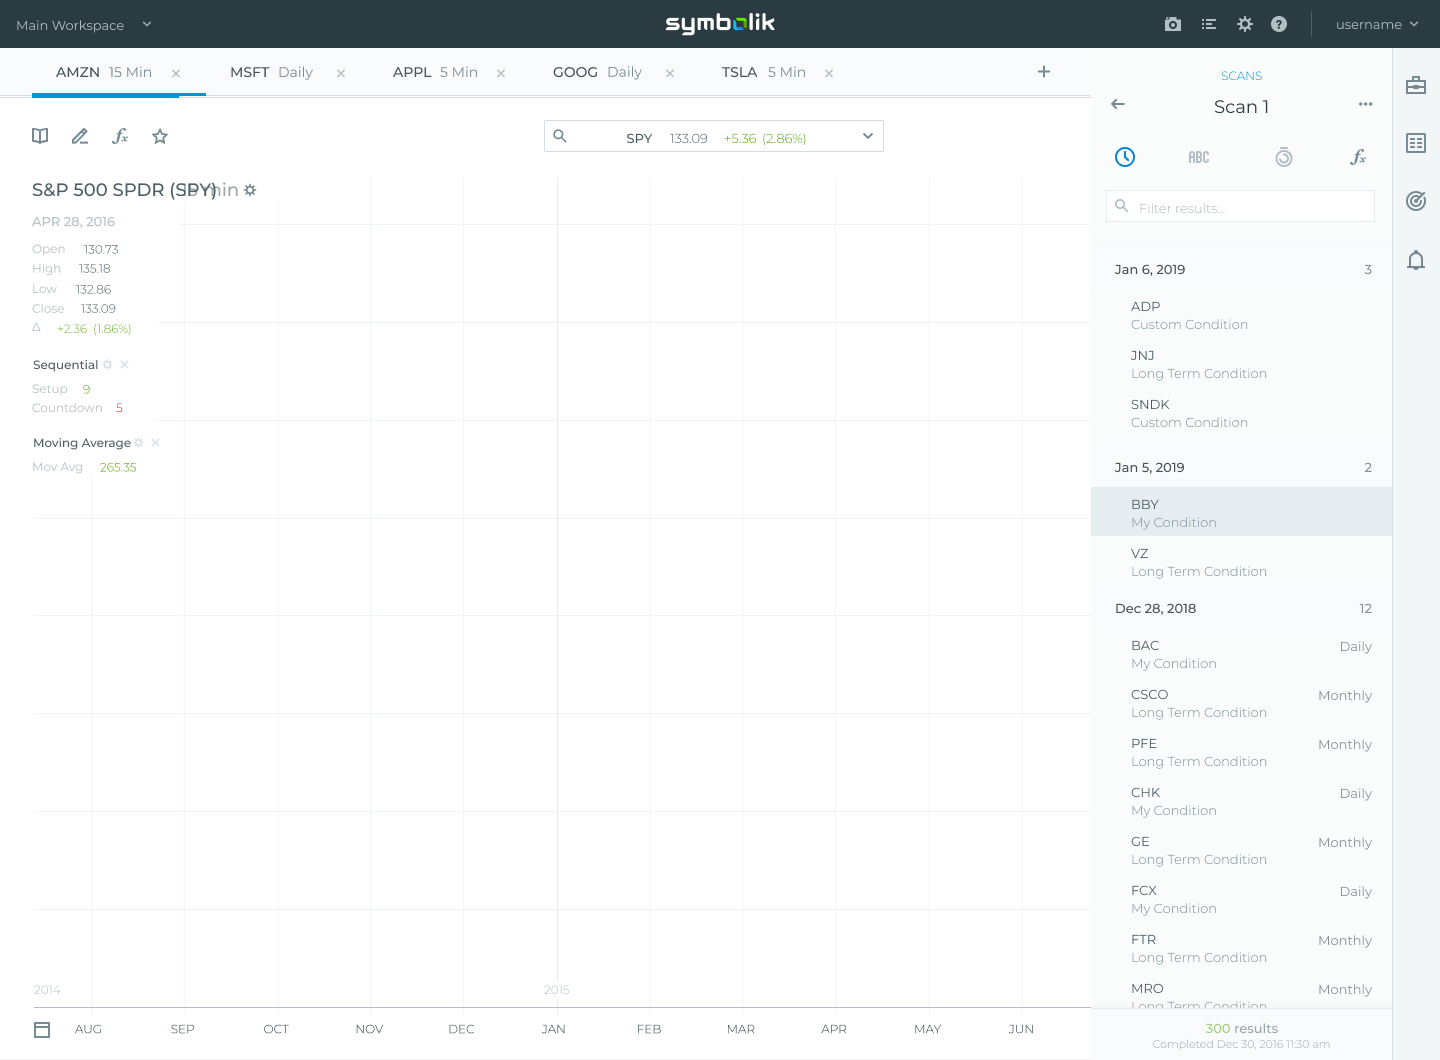This screenshot has width=1440, height=1060.
Task: Open chart settings gear beside title
Action: point(250,190)
